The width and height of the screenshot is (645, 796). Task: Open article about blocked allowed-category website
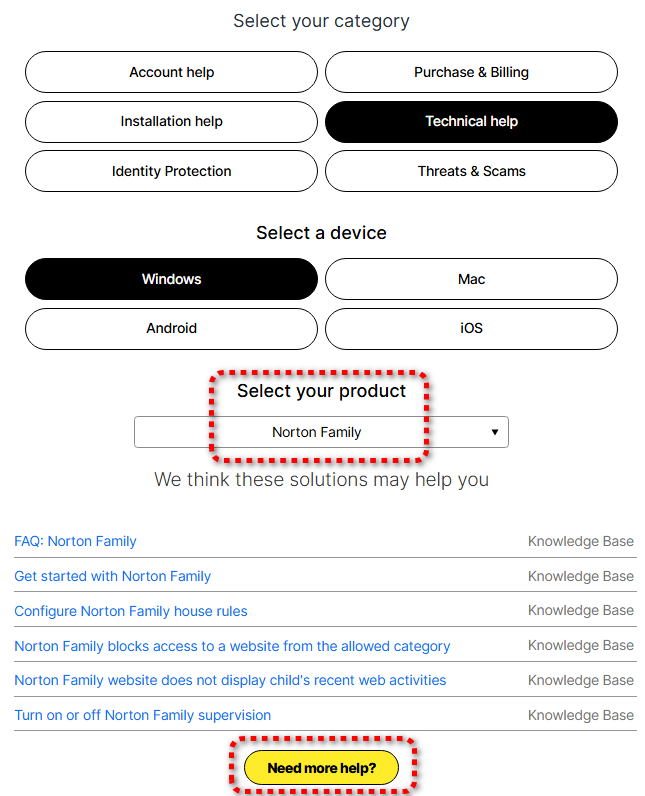[x=232, y=646]
